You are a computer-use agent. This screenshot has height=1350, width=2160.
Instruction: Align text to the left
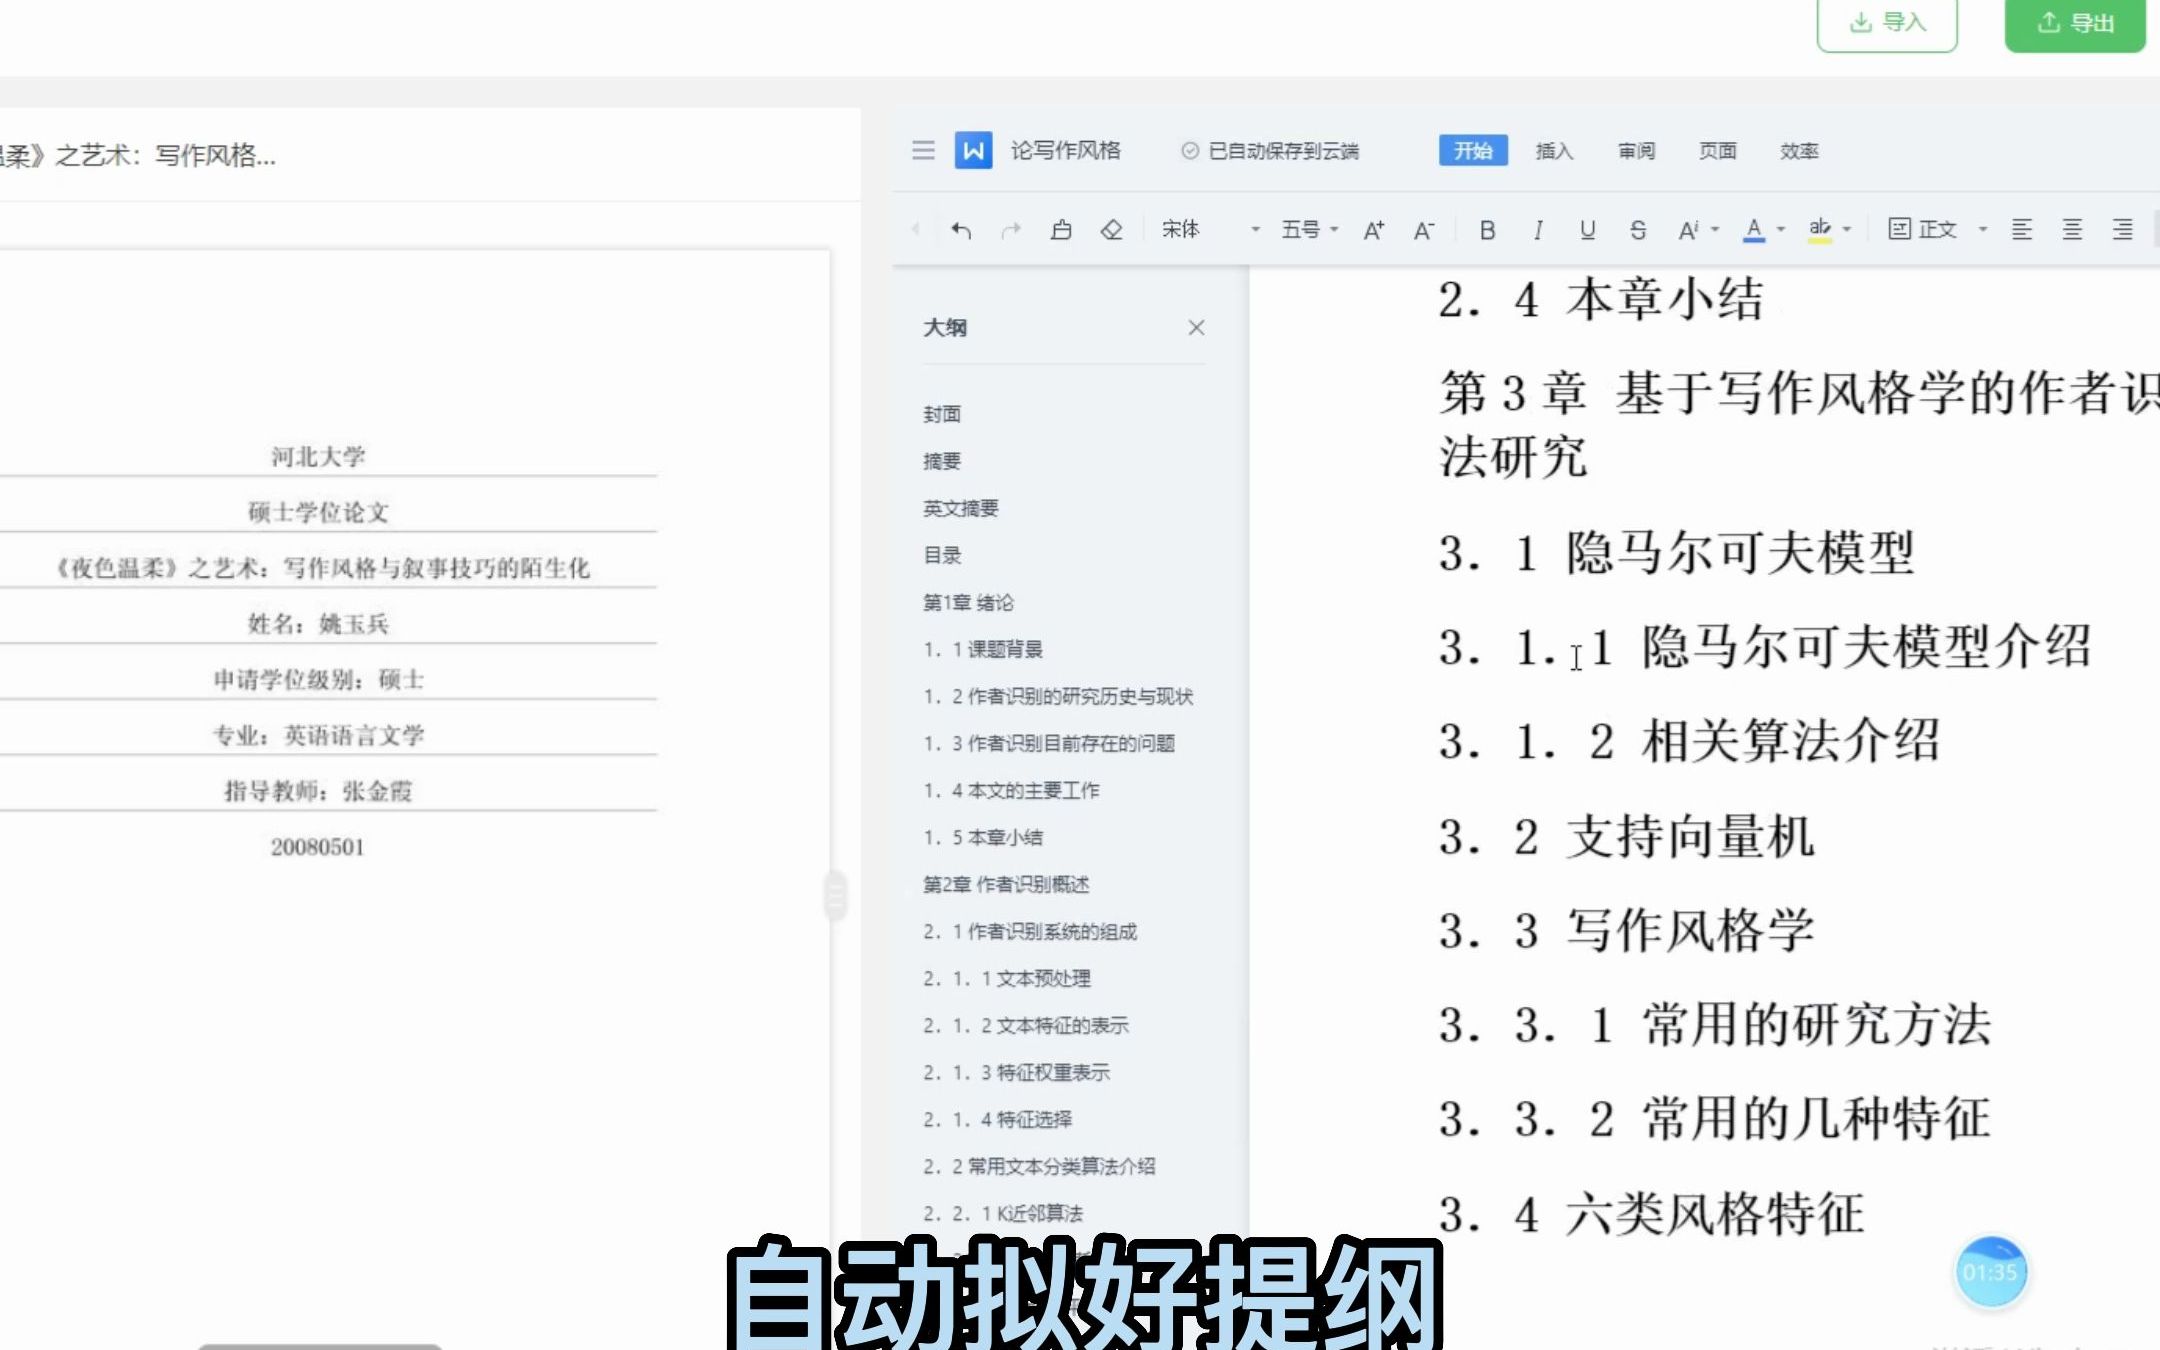tap(2022, 230)
